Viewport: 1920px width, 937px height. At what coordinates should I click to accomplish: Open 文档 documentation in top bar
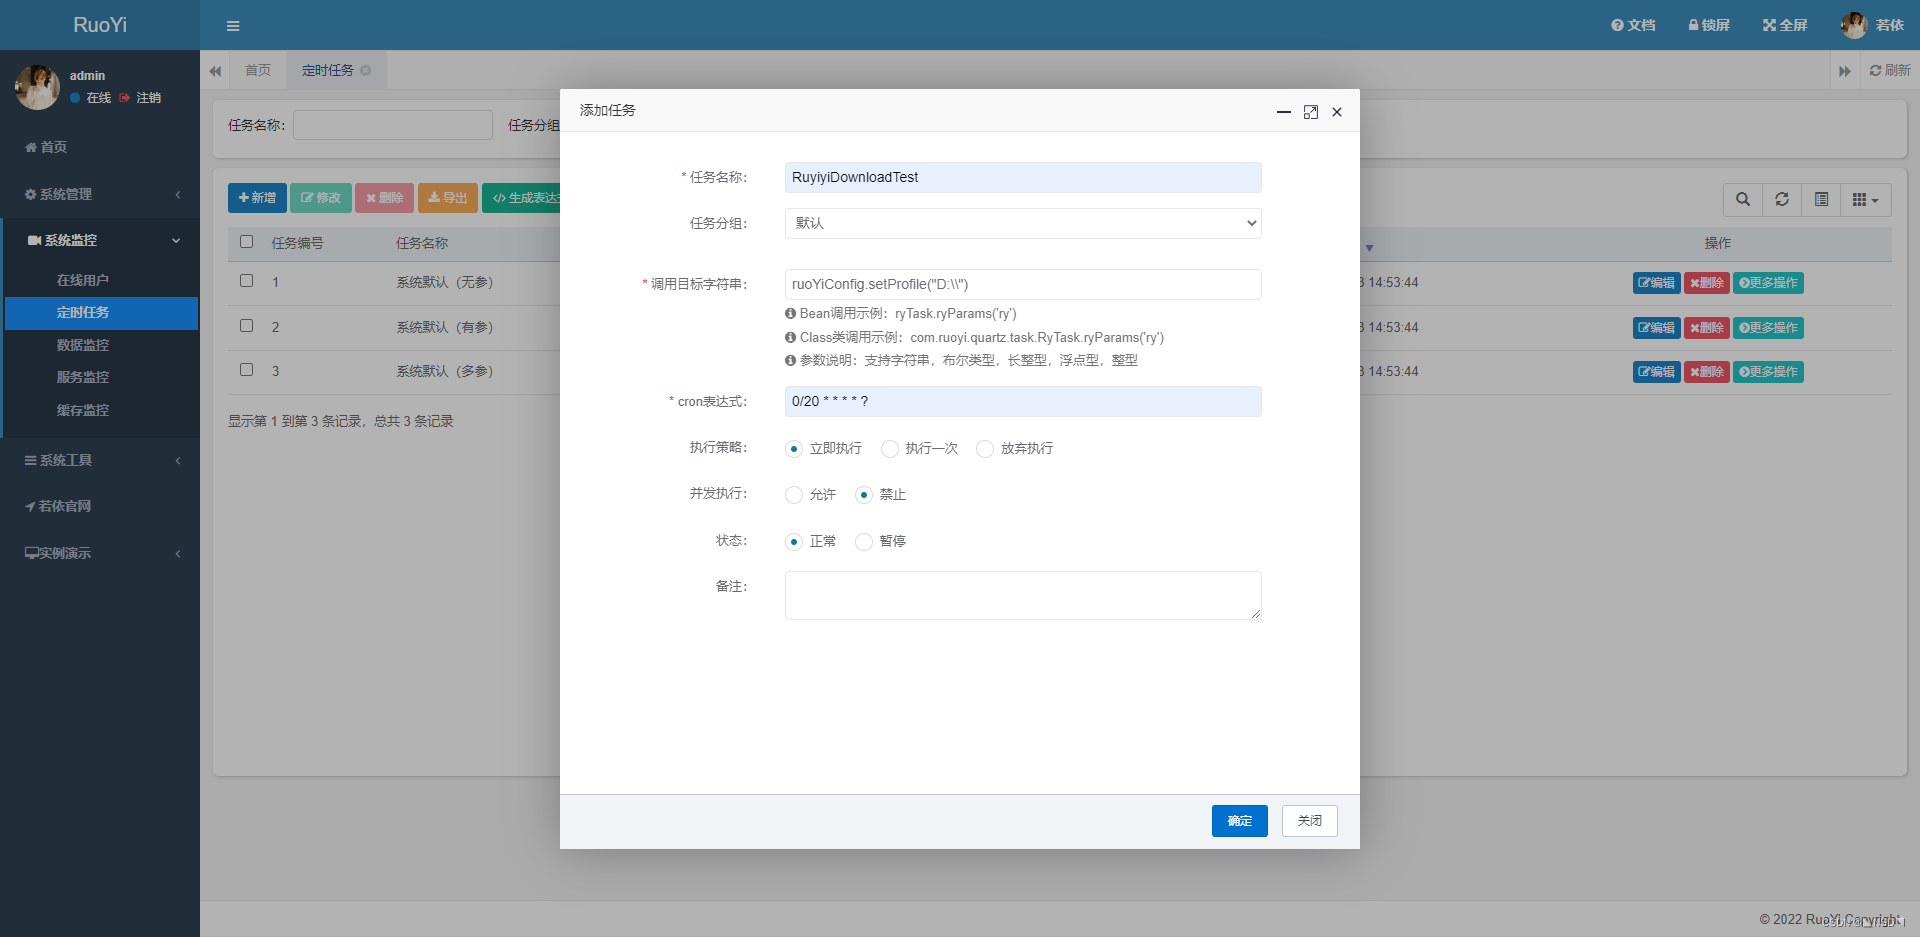click(x=1633, y=25)
